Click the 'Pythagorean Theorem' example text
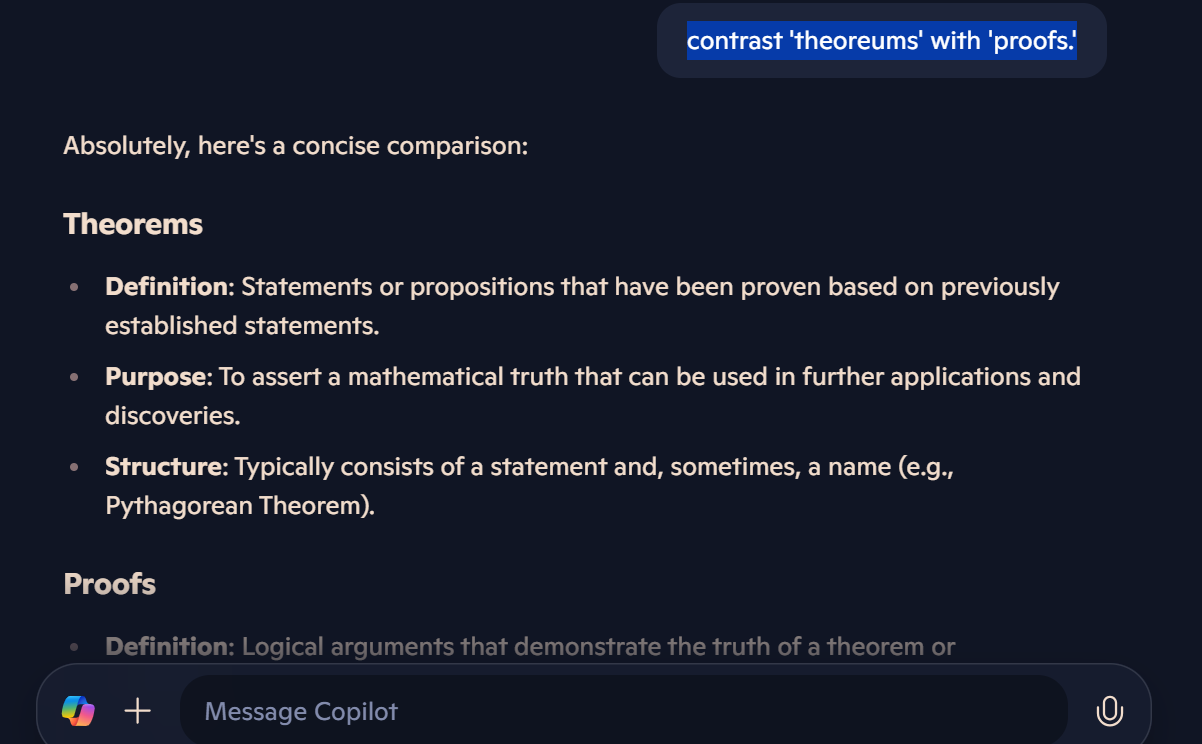 coord(237,505)
